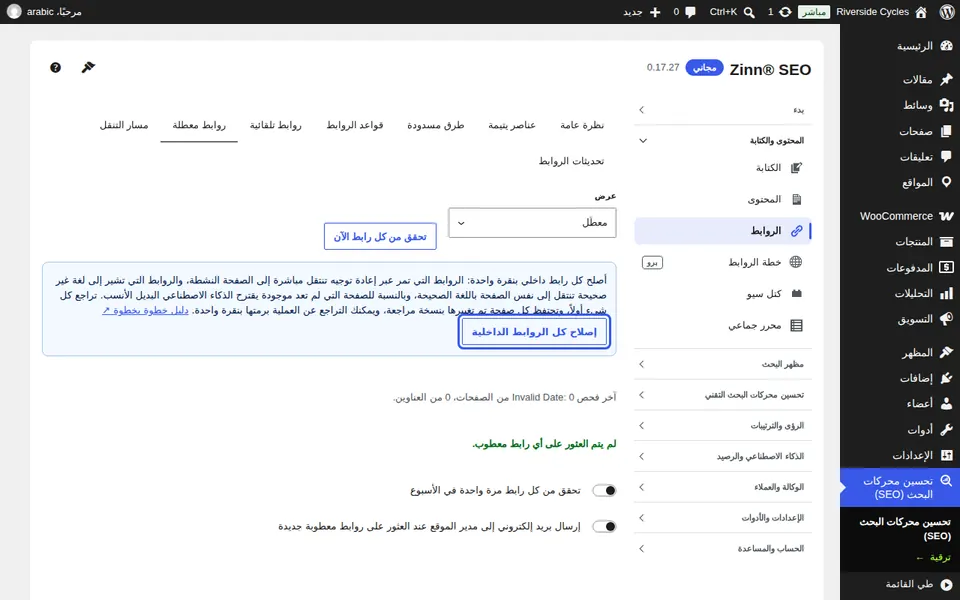
Task: Click the plus icon for new content
Action: tap(655, 12)
